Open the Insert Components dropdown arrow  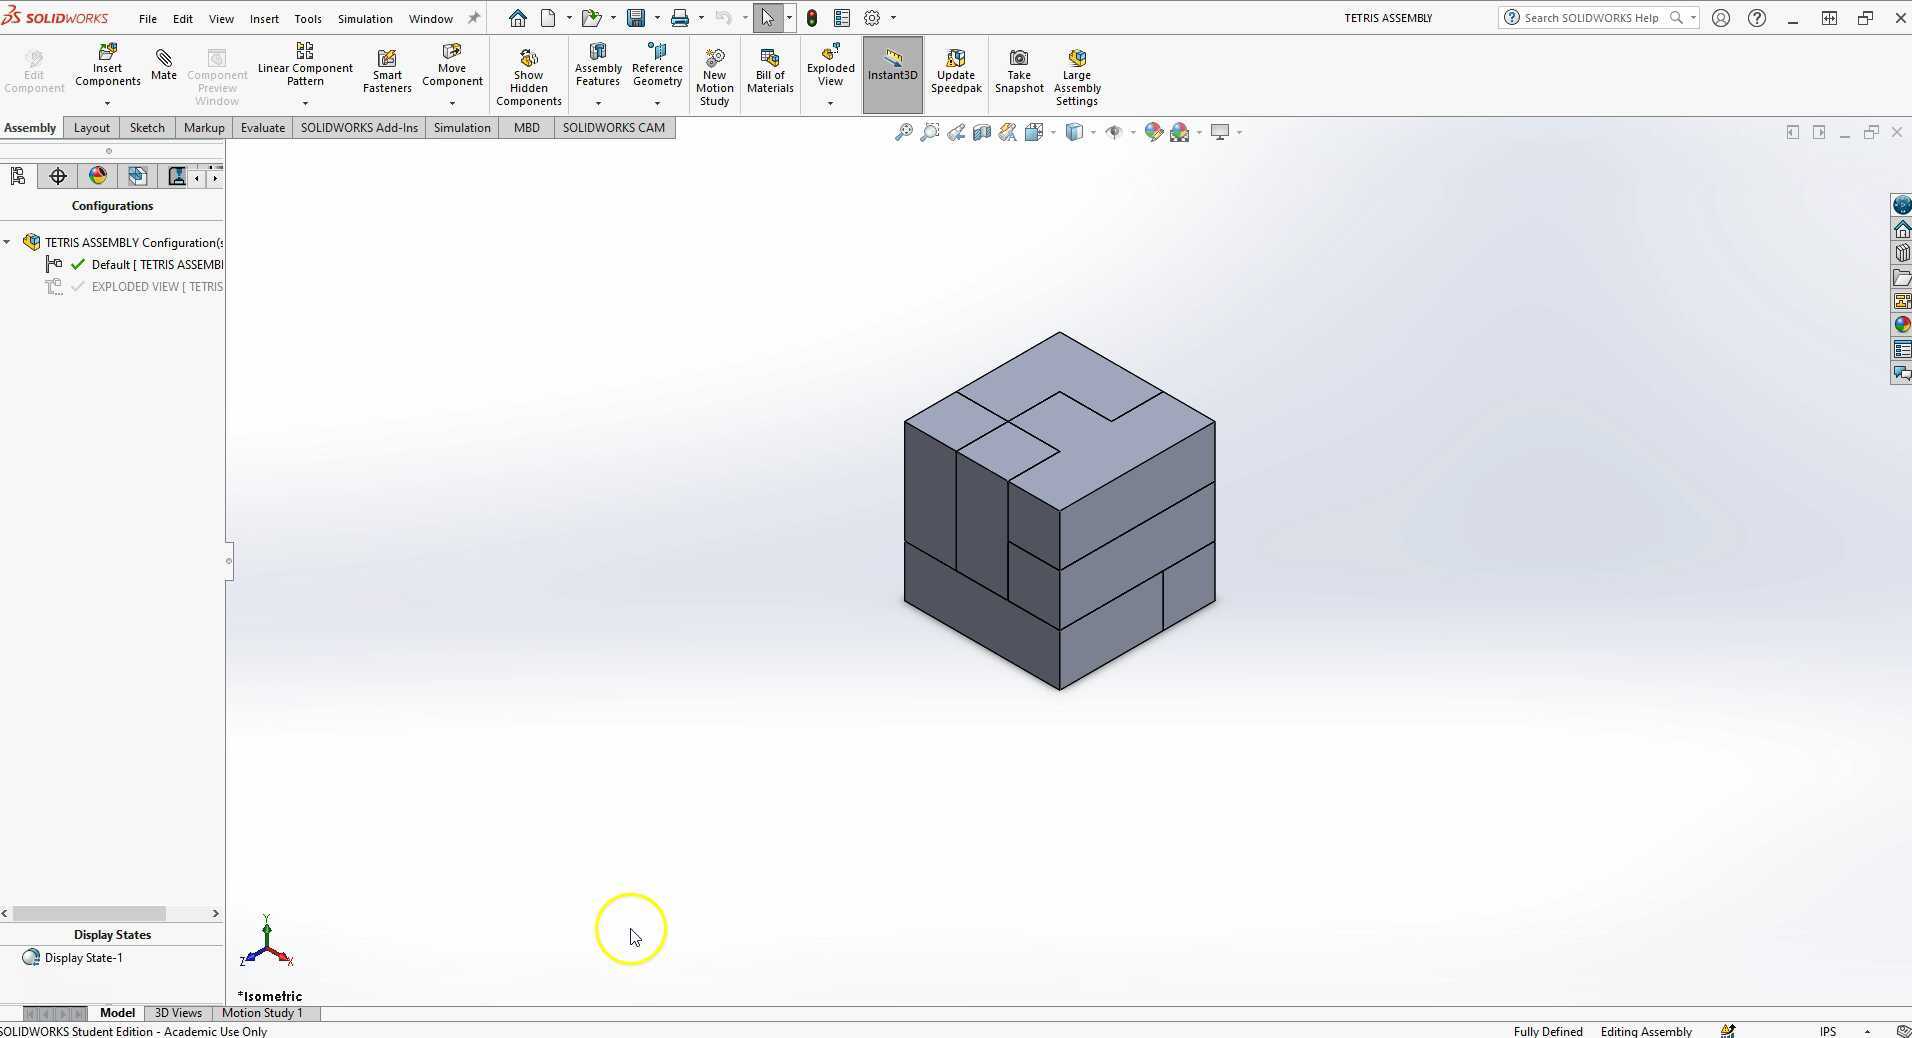(x=107, y=103)
